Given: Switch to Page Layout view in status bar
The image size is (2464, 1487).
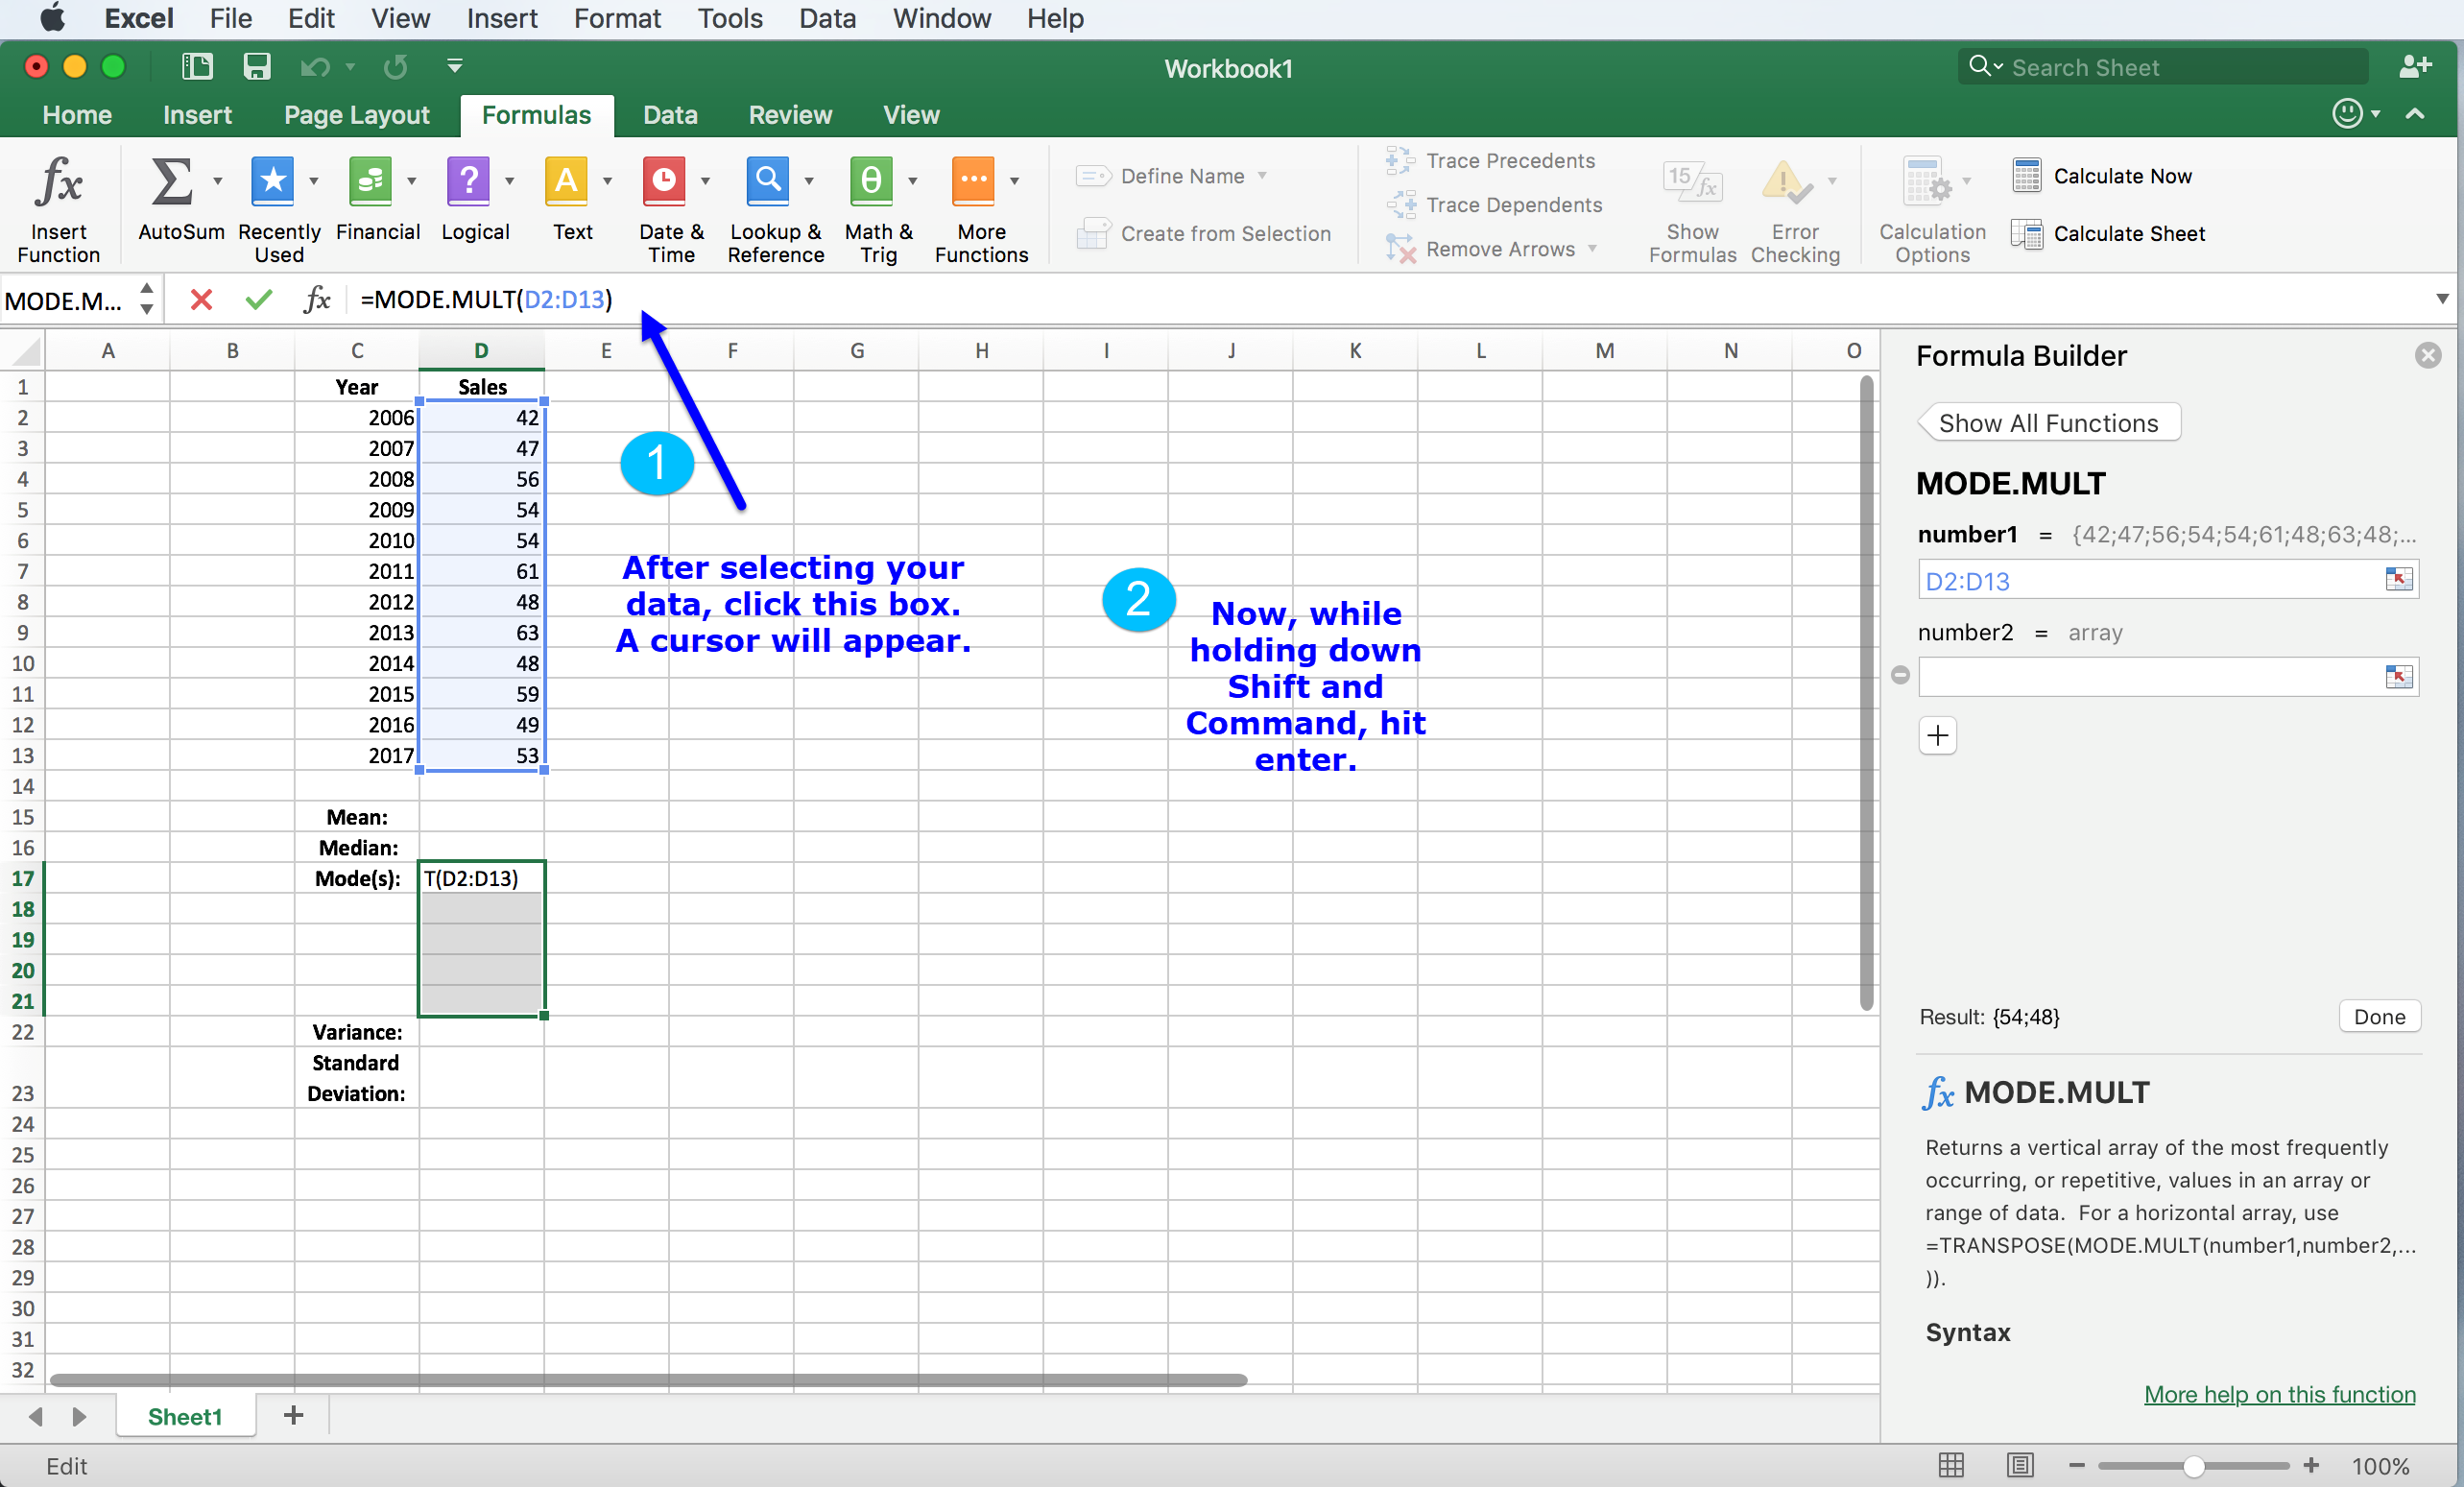Looking at the screenshot, I should point(2019,1465).
